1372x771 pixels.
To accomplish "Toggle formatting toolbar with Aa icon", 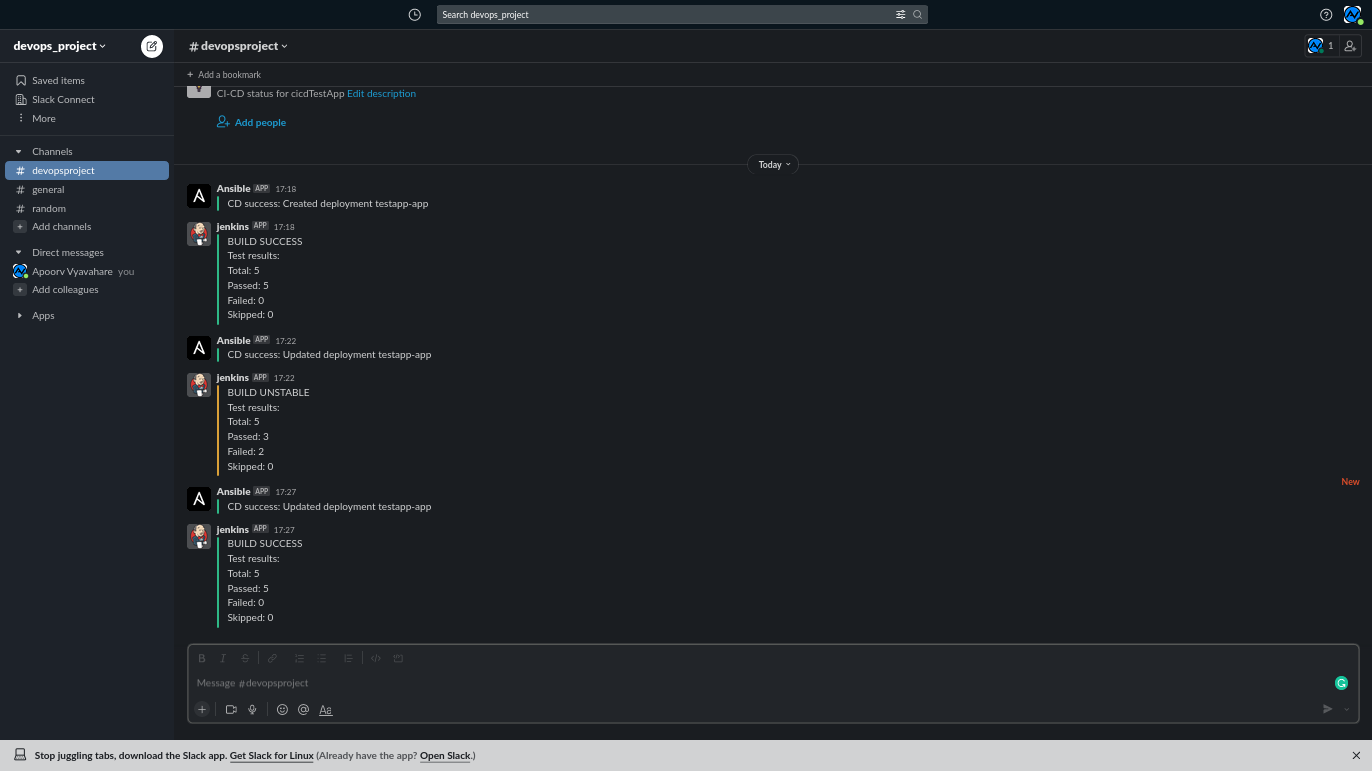I will (326, 709).
